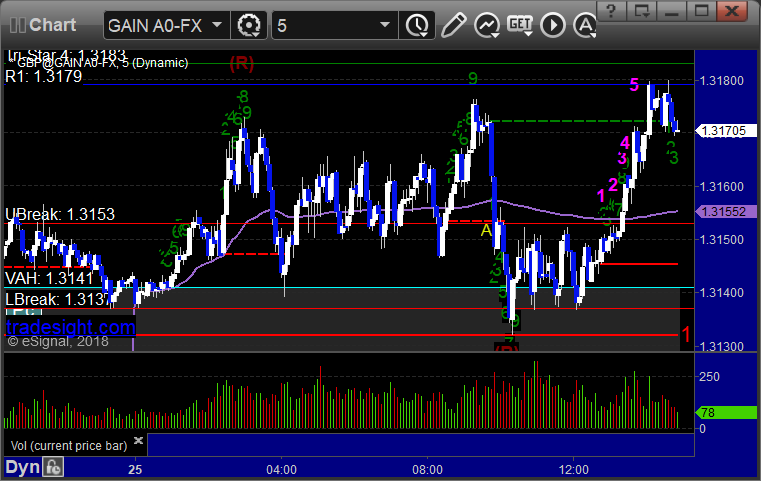Click the volume axis 250 label
This screenshot has height=481, width=761.
[710, 377]
